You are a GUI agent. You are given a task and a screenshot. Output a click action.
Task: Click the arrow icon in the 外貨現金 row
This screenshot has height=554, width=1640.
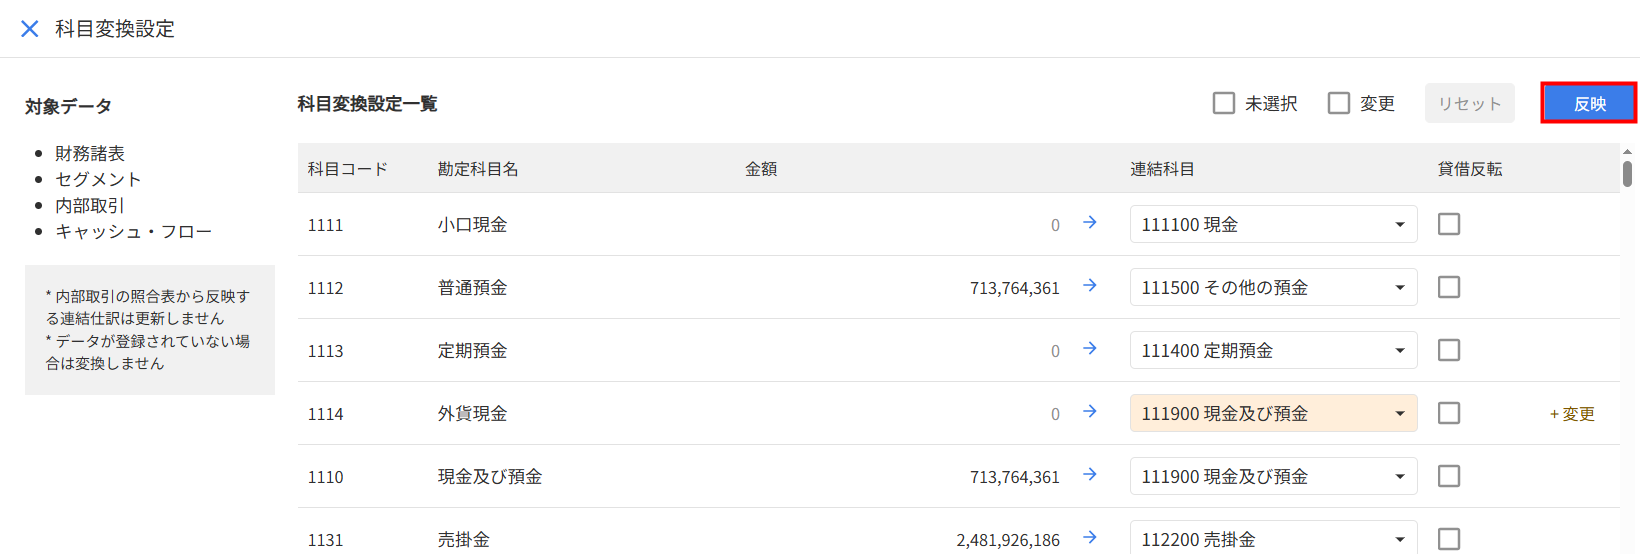point(1090,412)
